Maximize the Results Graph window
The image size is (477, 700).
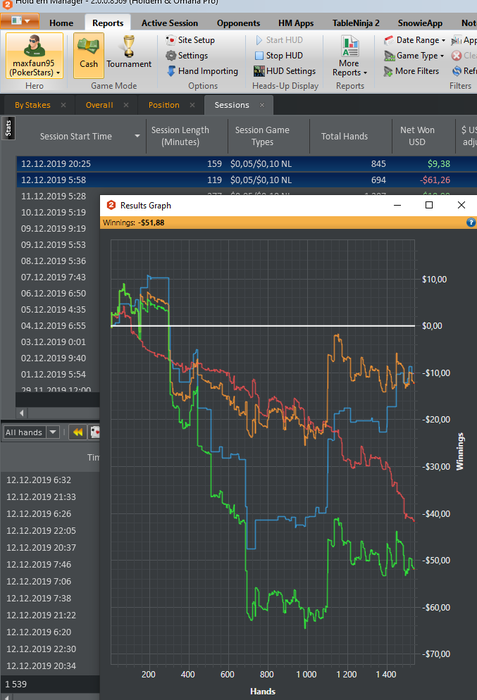click(429, 205)
